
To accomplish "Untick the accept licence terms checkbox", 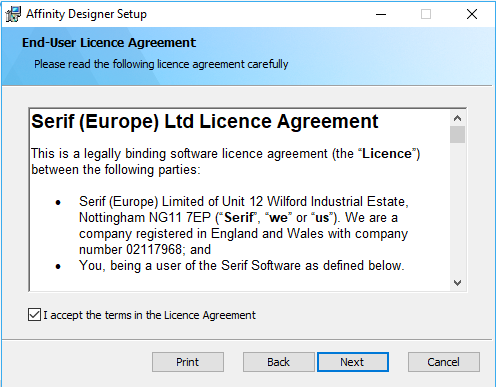I will pyautogui.click(x=34, y=315).
